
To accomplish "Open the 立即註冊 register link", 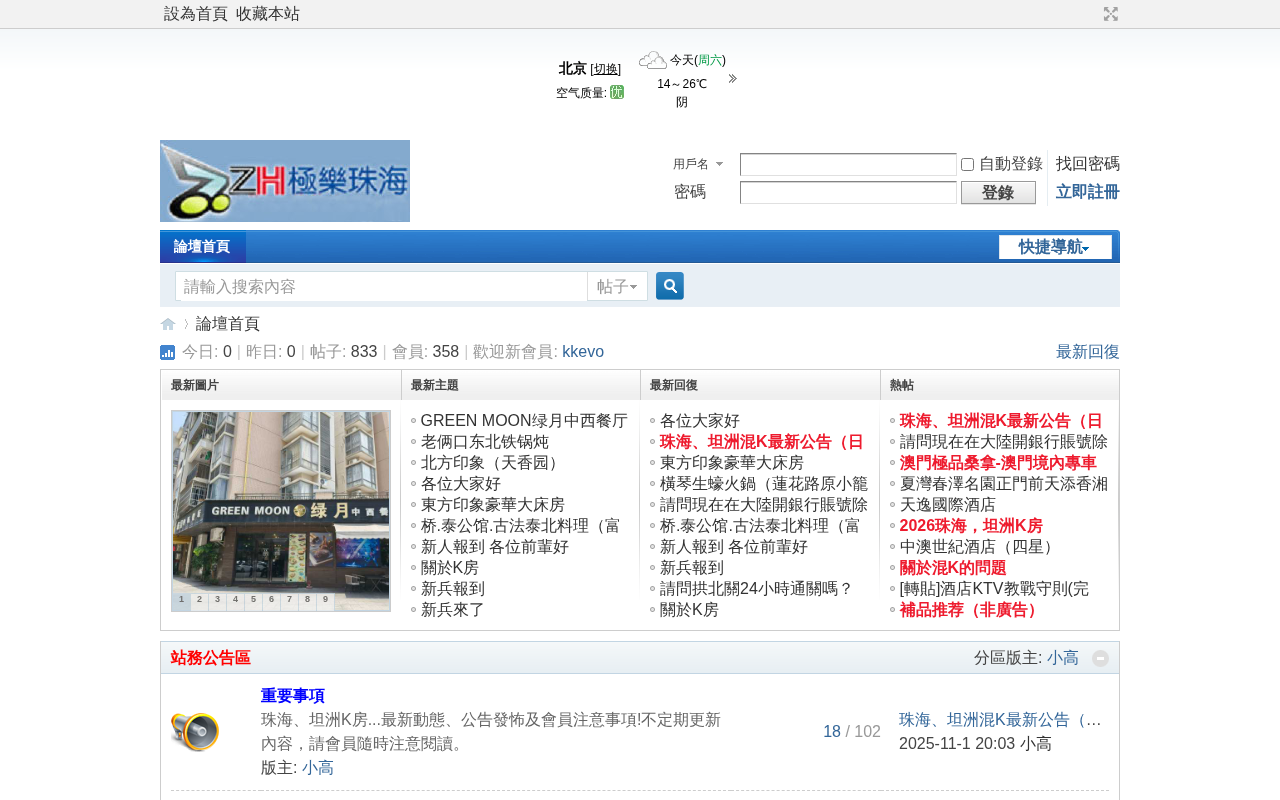I will click(1088, 192).
